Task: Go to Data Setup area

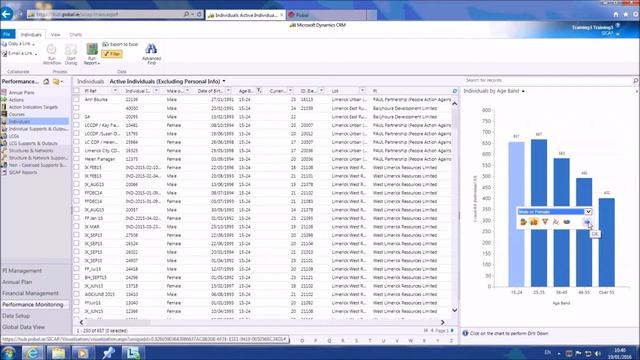Action: [16, 316]
